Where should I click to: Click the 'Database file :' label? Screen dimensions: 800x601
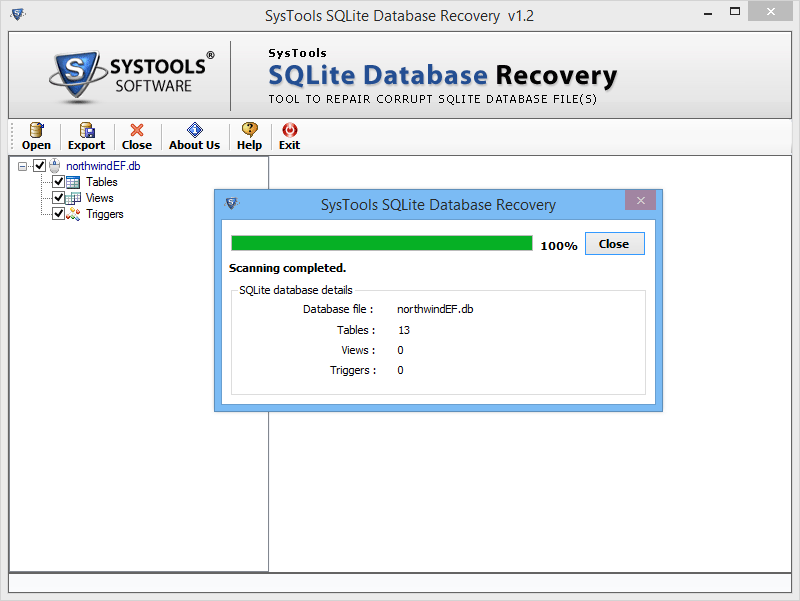[338, 309]
